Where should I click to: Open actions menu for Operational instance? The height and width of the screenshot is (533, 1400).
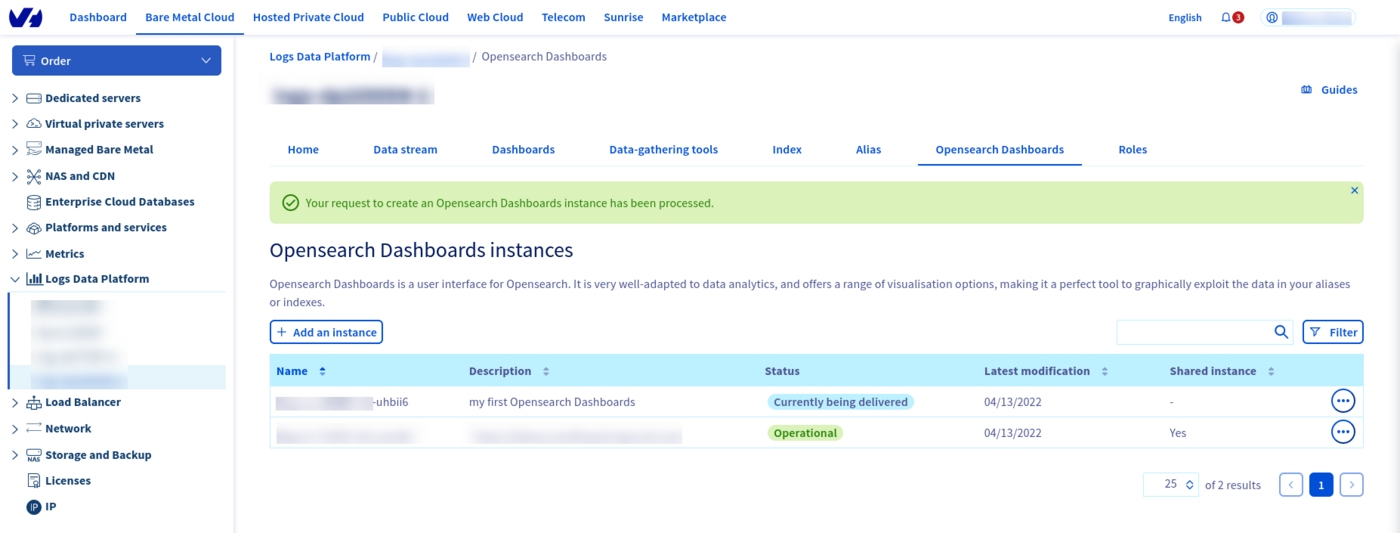1342,432
